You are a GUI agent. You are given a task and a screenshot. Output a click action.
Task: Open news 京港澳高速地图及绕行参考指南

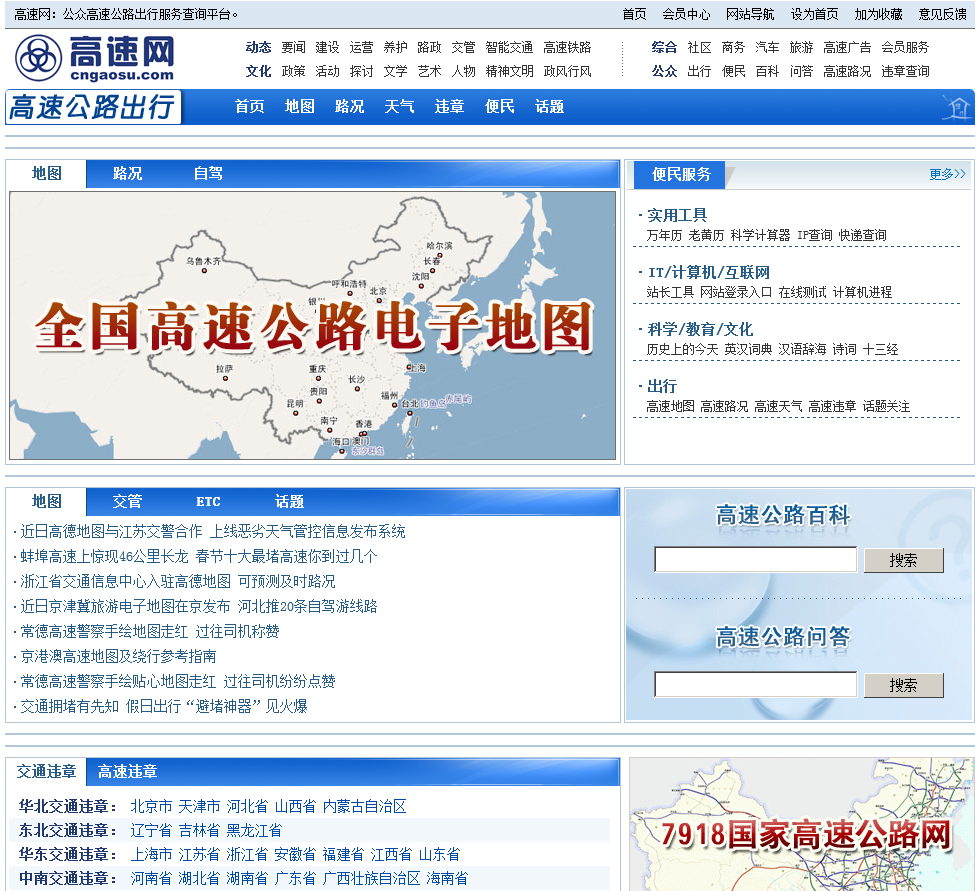[x=118, y=657]
